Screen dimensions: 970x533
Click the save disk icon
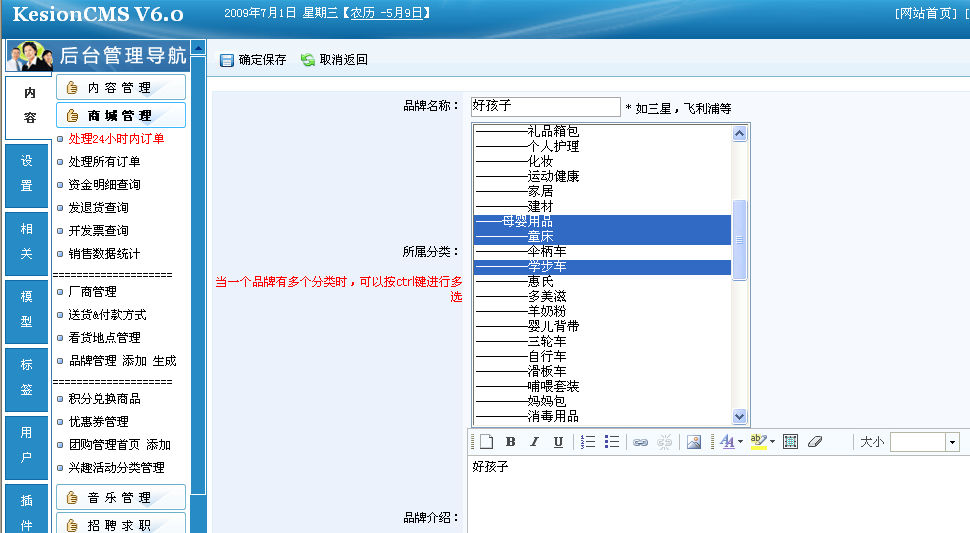point(227,60)
